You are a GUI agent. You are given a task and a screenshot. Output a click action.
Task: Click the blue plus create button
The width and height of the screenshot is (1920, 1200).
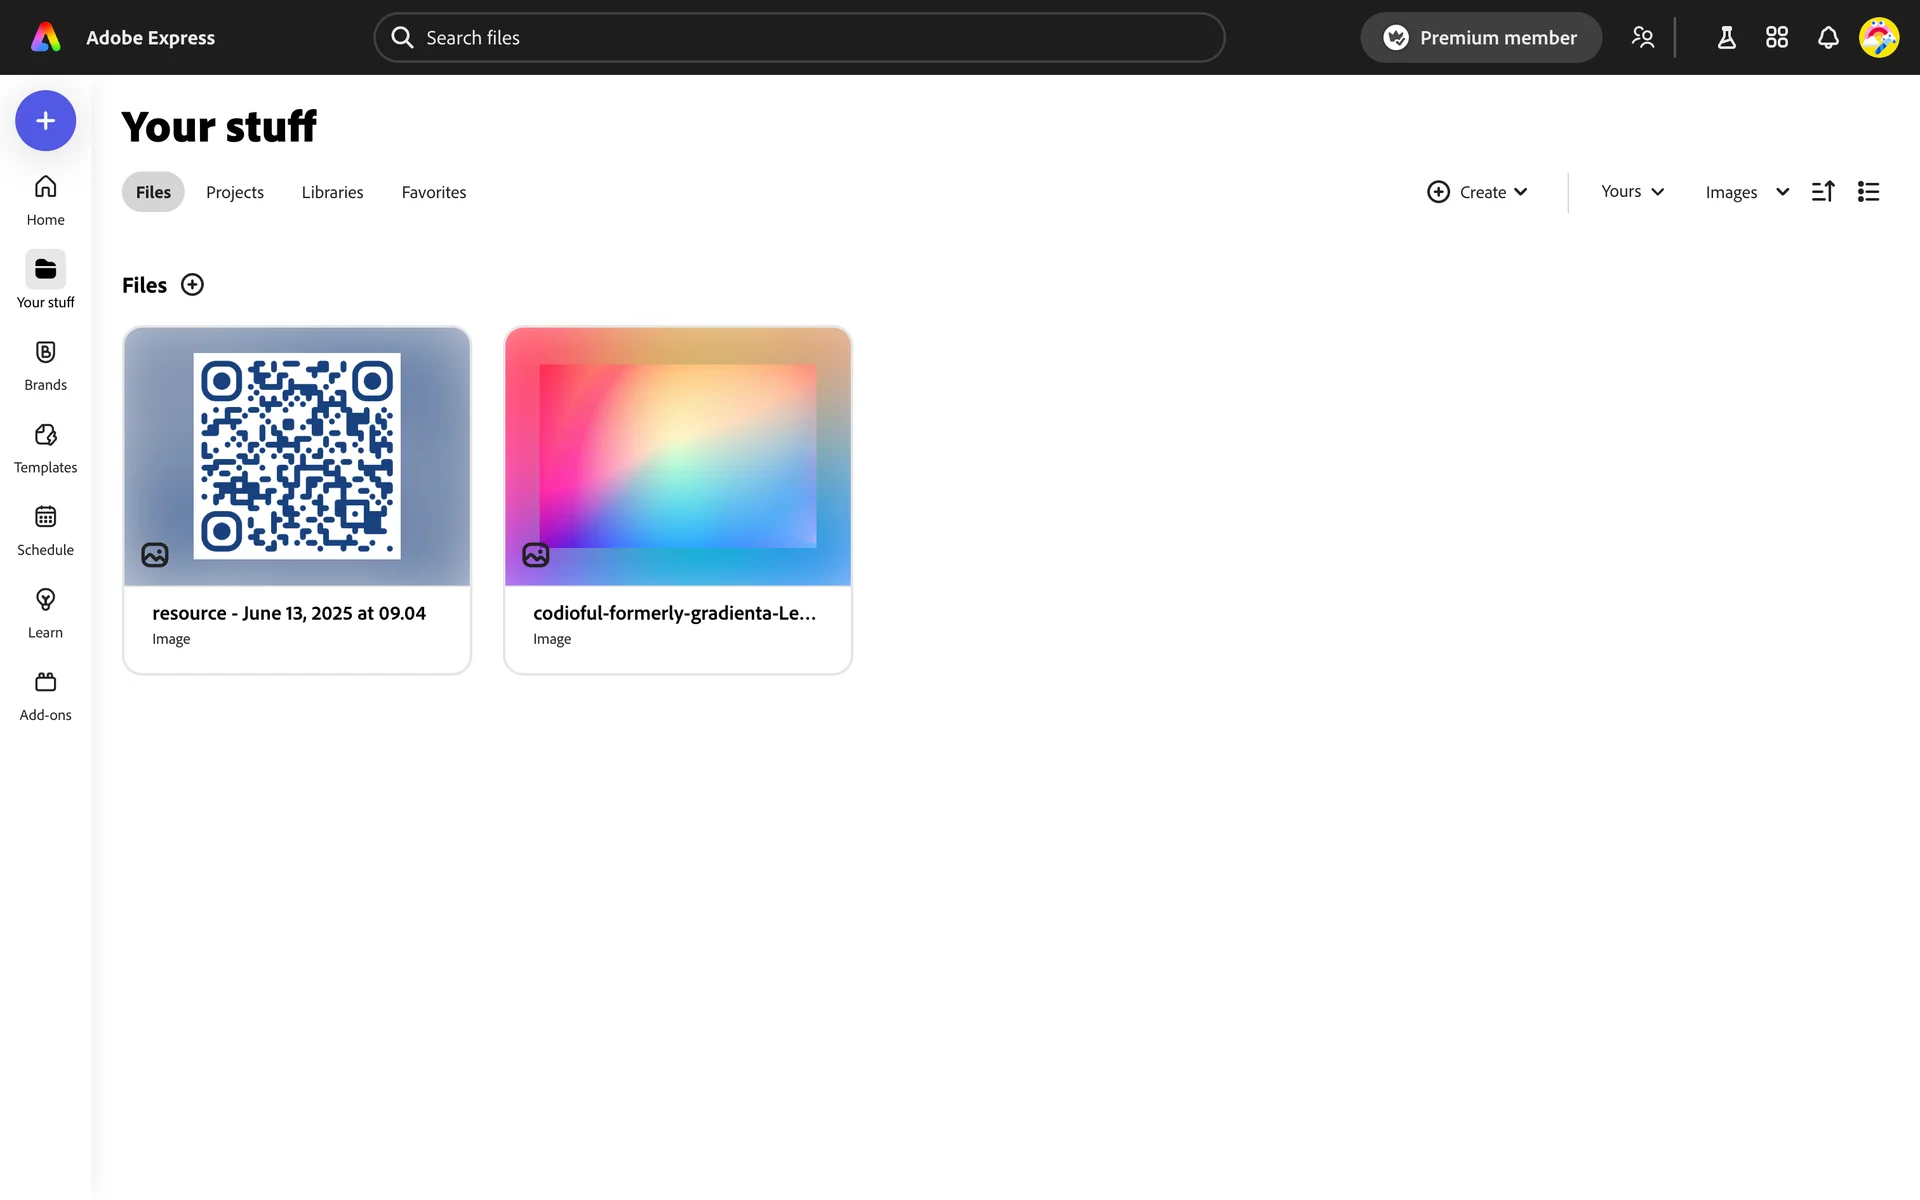(x=45, y=121)
